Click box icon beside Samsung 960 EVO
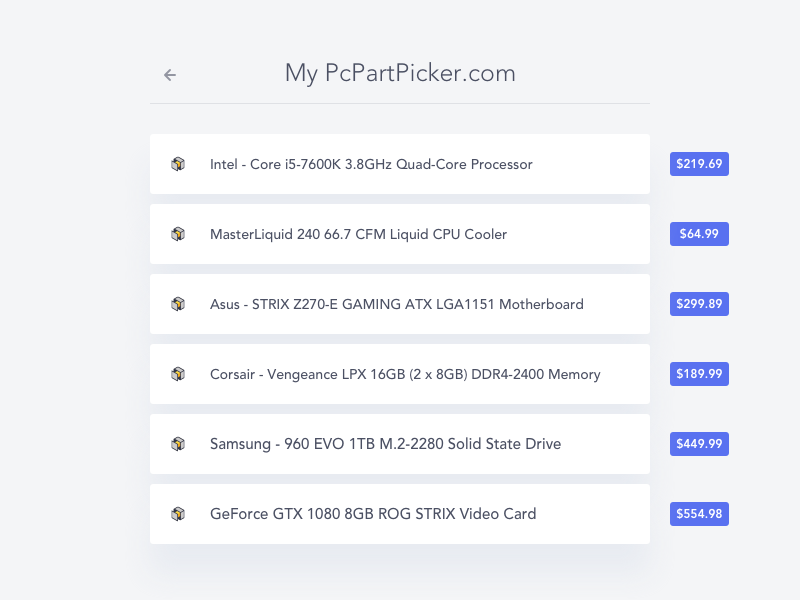The image size is (800, 600). click(x=178, y=444)
